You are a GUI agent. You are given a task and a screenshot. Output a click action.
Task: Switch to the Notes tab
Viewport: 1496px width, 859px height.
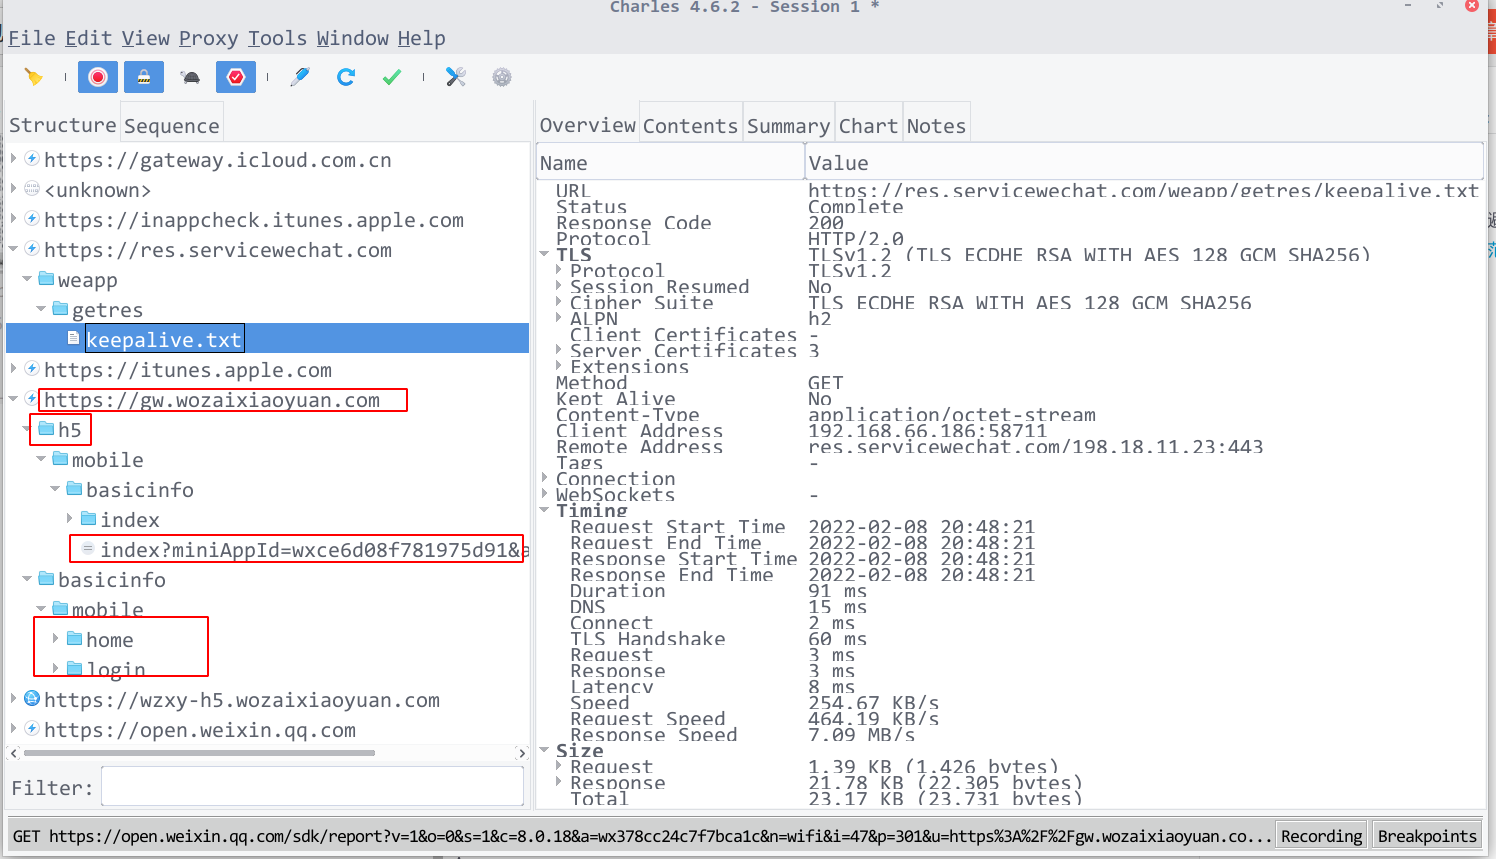(x=936, y=126)
